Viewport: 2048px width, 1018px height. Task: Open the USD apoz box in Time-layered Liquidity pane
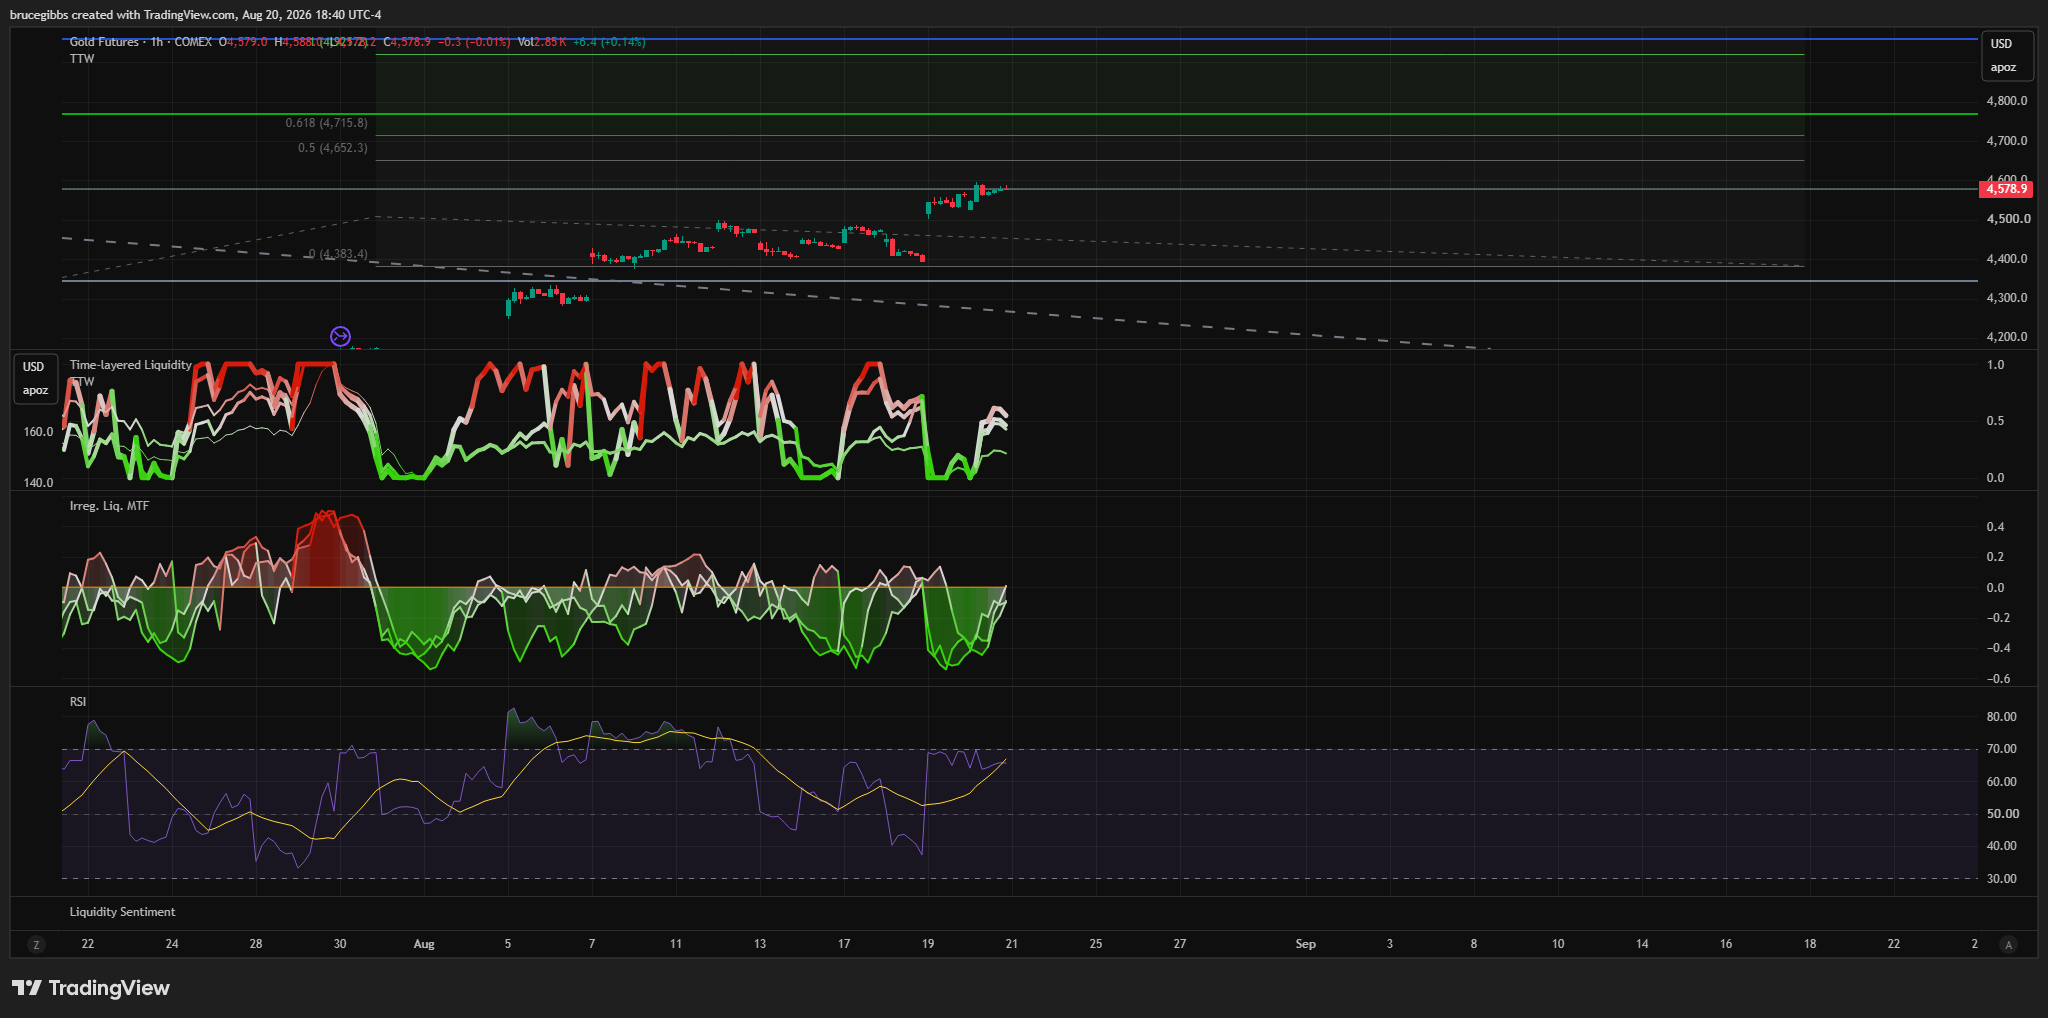[x=35, y=379]
